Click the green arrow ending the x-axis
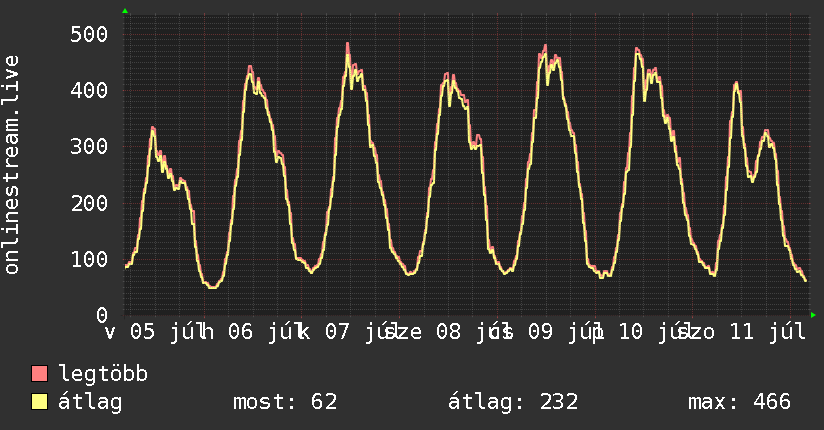The width and height of the screenshot is (824, 430). tap(813, 315)
